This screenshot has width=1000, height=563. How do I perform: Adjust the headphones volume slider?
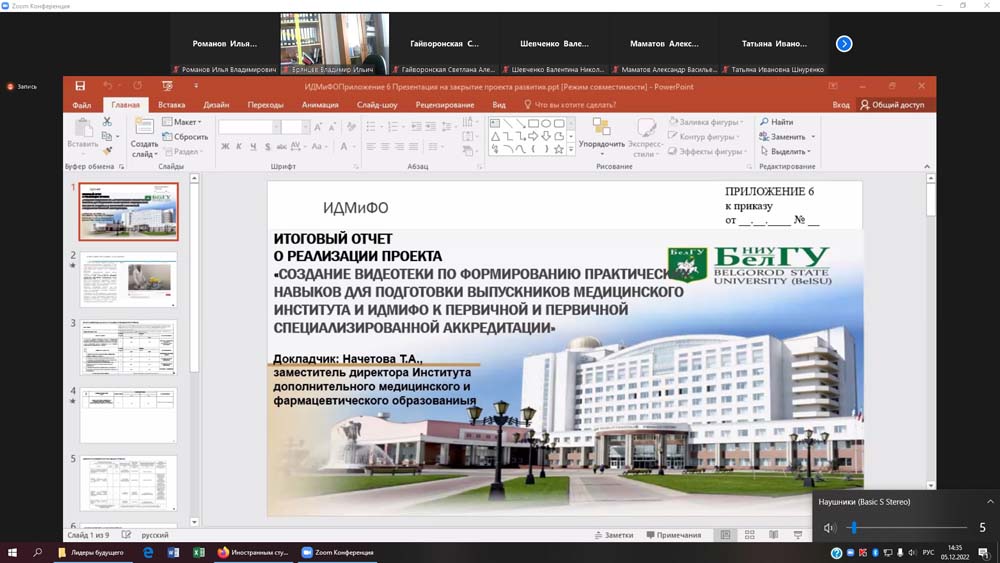(854, 528)
